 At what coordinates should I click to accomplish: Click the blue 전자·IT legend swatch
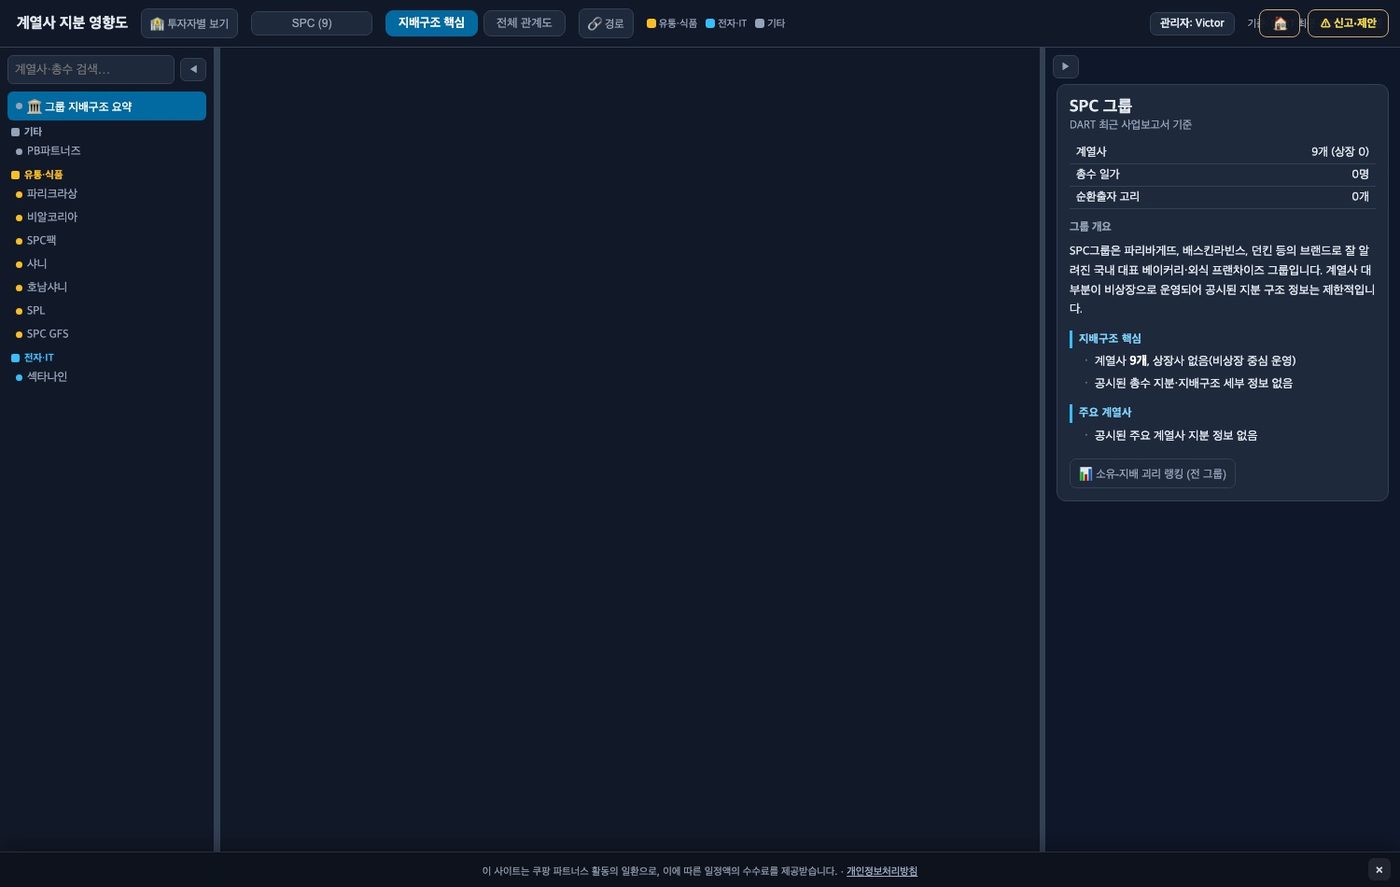(x=710, y=23)
